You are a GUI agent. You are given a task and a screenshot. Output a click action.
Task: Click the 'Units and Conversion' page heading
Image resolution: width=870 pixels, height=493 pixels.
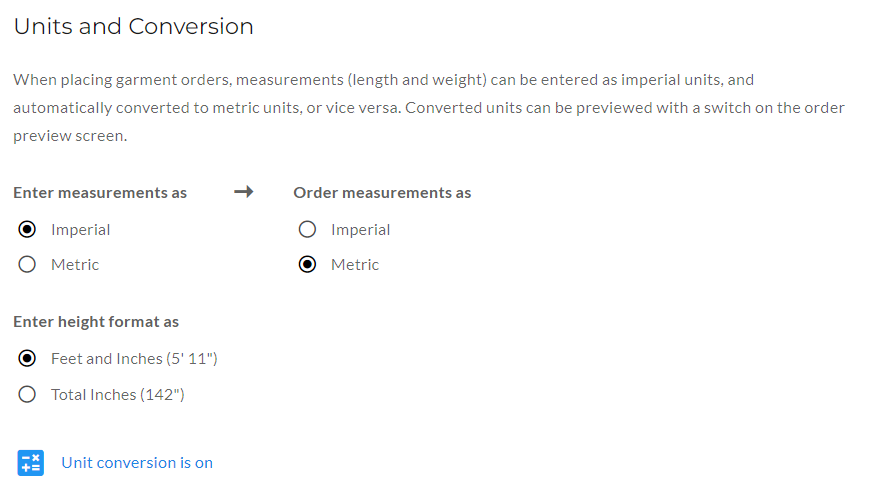[134, 27]
